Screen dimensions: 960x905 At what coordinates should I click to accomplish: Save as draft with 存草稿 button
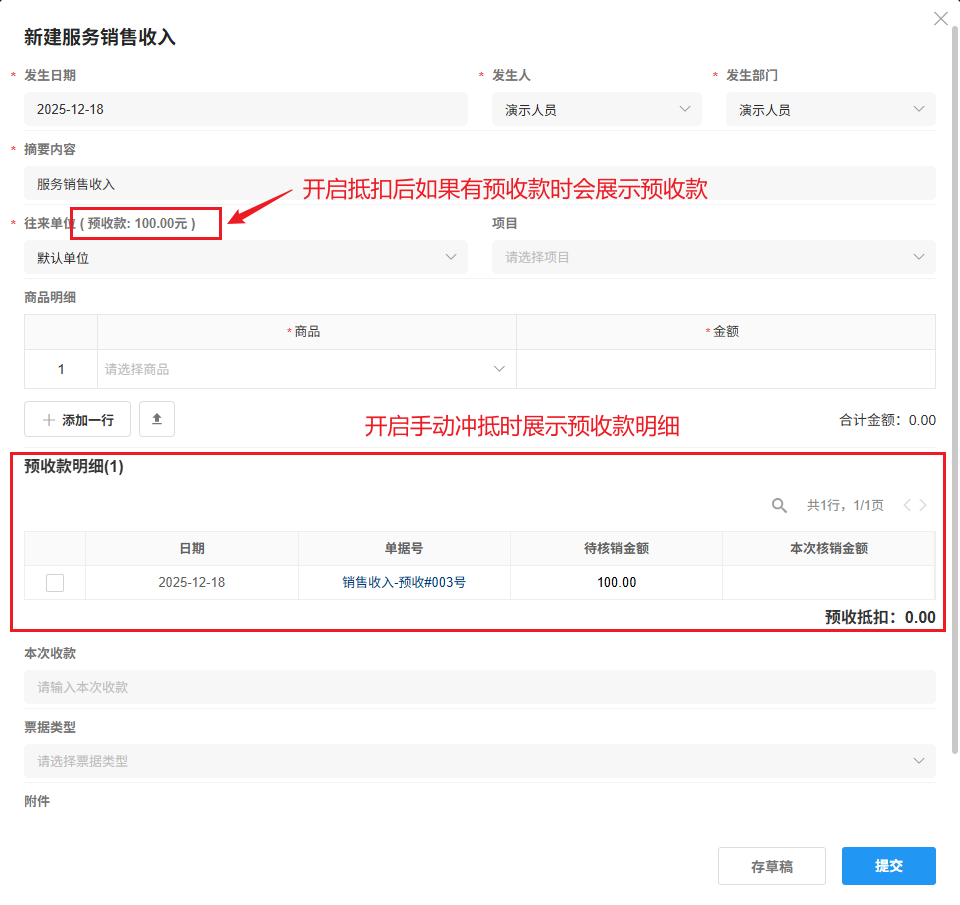(771, 866)
